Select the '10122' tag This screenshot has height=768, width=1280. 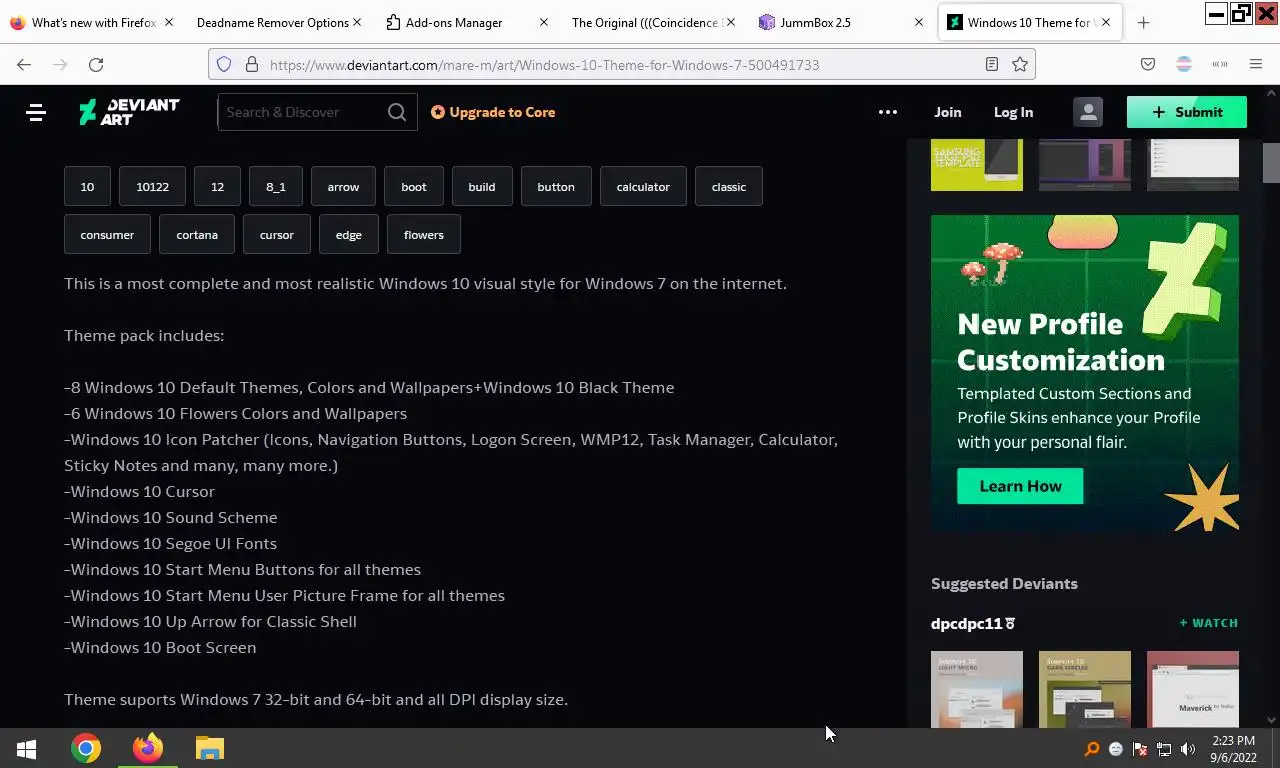click(x=152, y=187)
